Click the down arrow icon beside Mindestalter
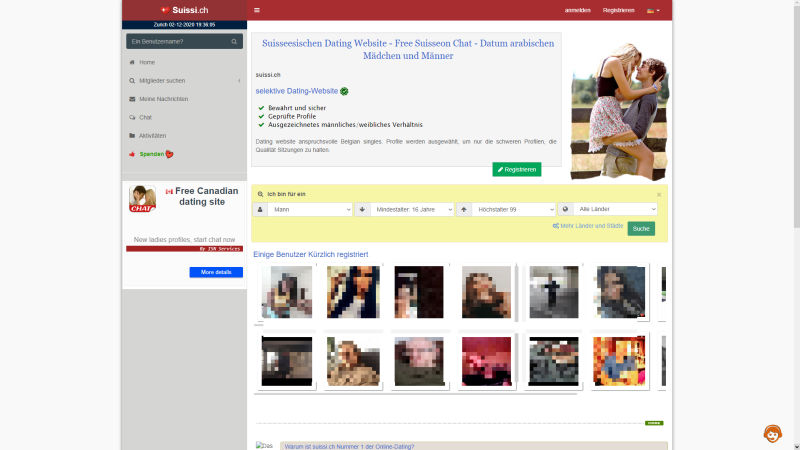The height and width of the screenshot is (450, 800). [x=362, y=209]
